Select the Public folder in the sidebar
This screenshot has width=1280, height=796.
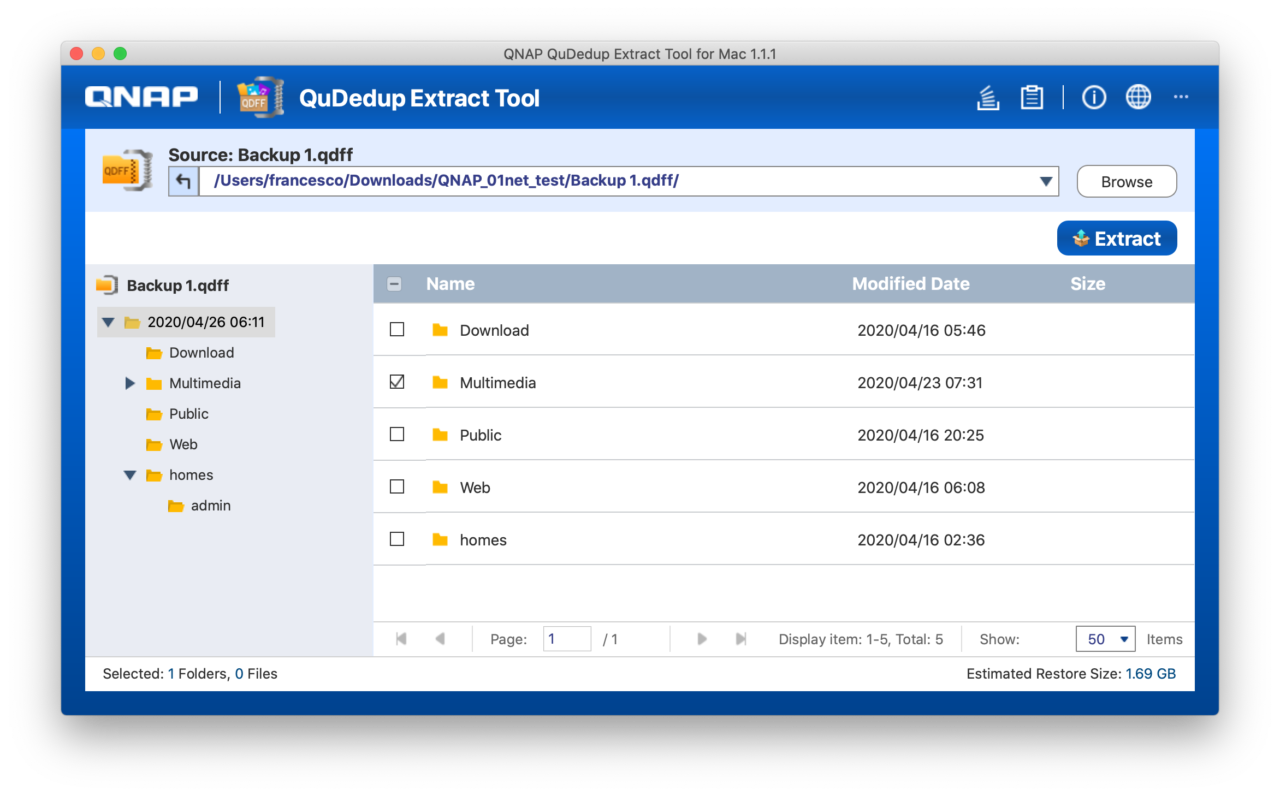189,413
